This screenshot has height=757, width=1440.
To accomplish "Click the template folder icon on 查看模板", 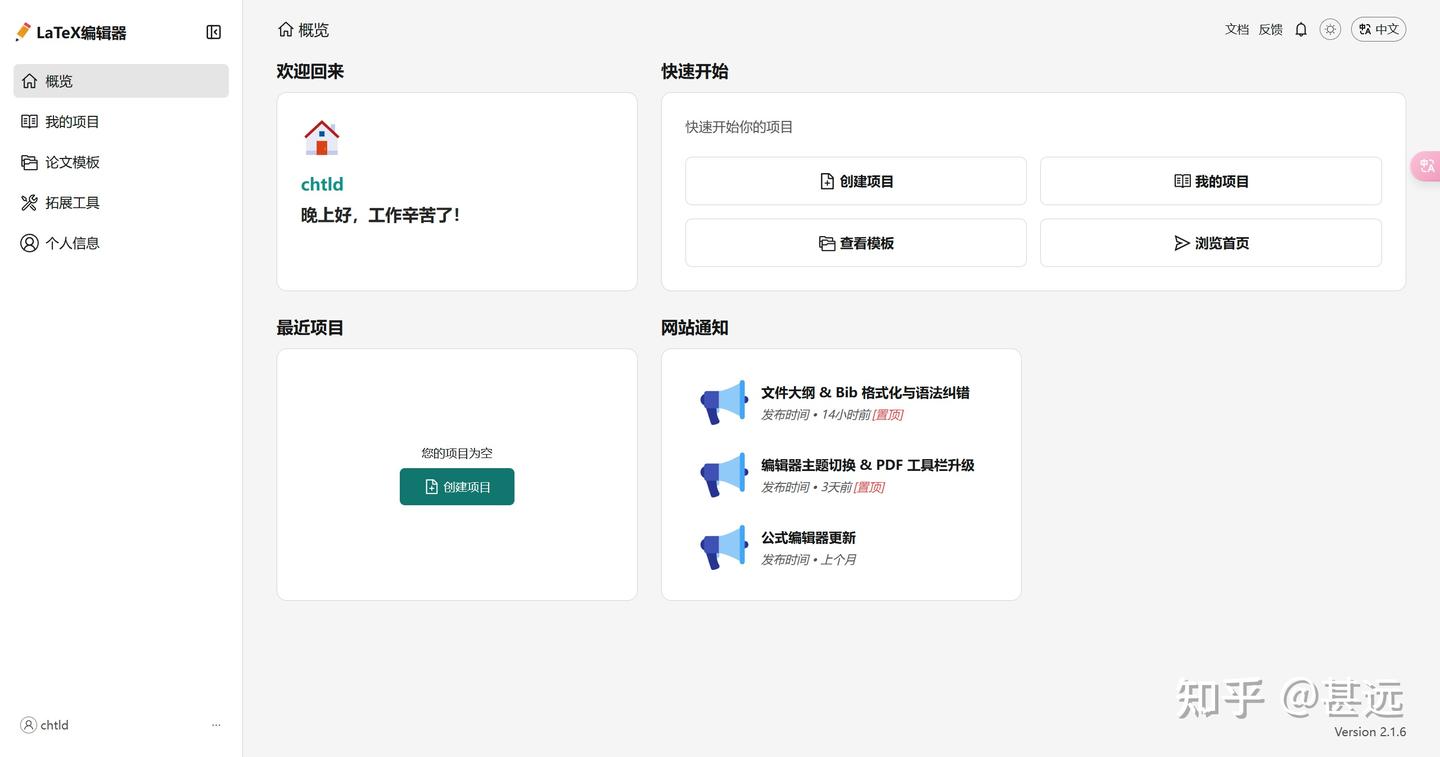I will tap(826, 242).
